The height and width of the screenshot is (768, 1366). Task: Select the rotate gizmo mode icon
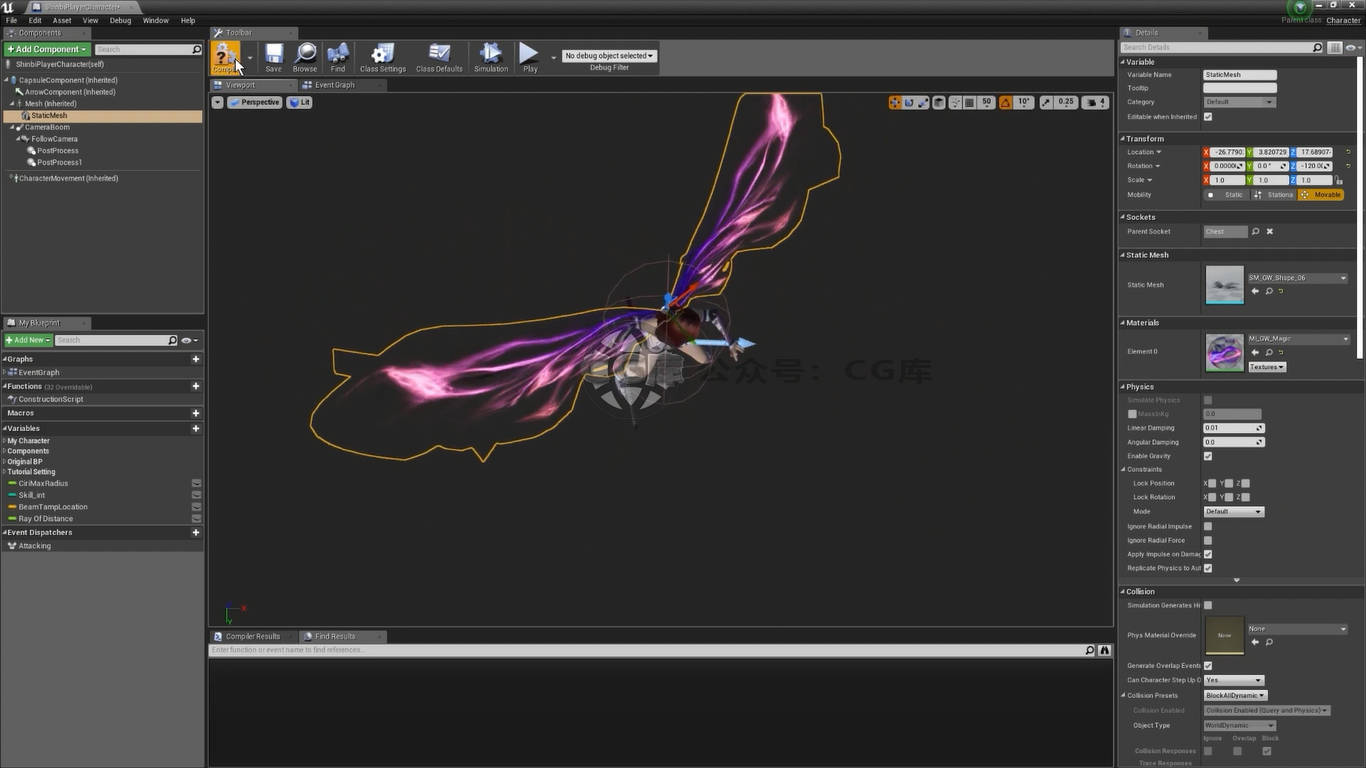(909, 102)
